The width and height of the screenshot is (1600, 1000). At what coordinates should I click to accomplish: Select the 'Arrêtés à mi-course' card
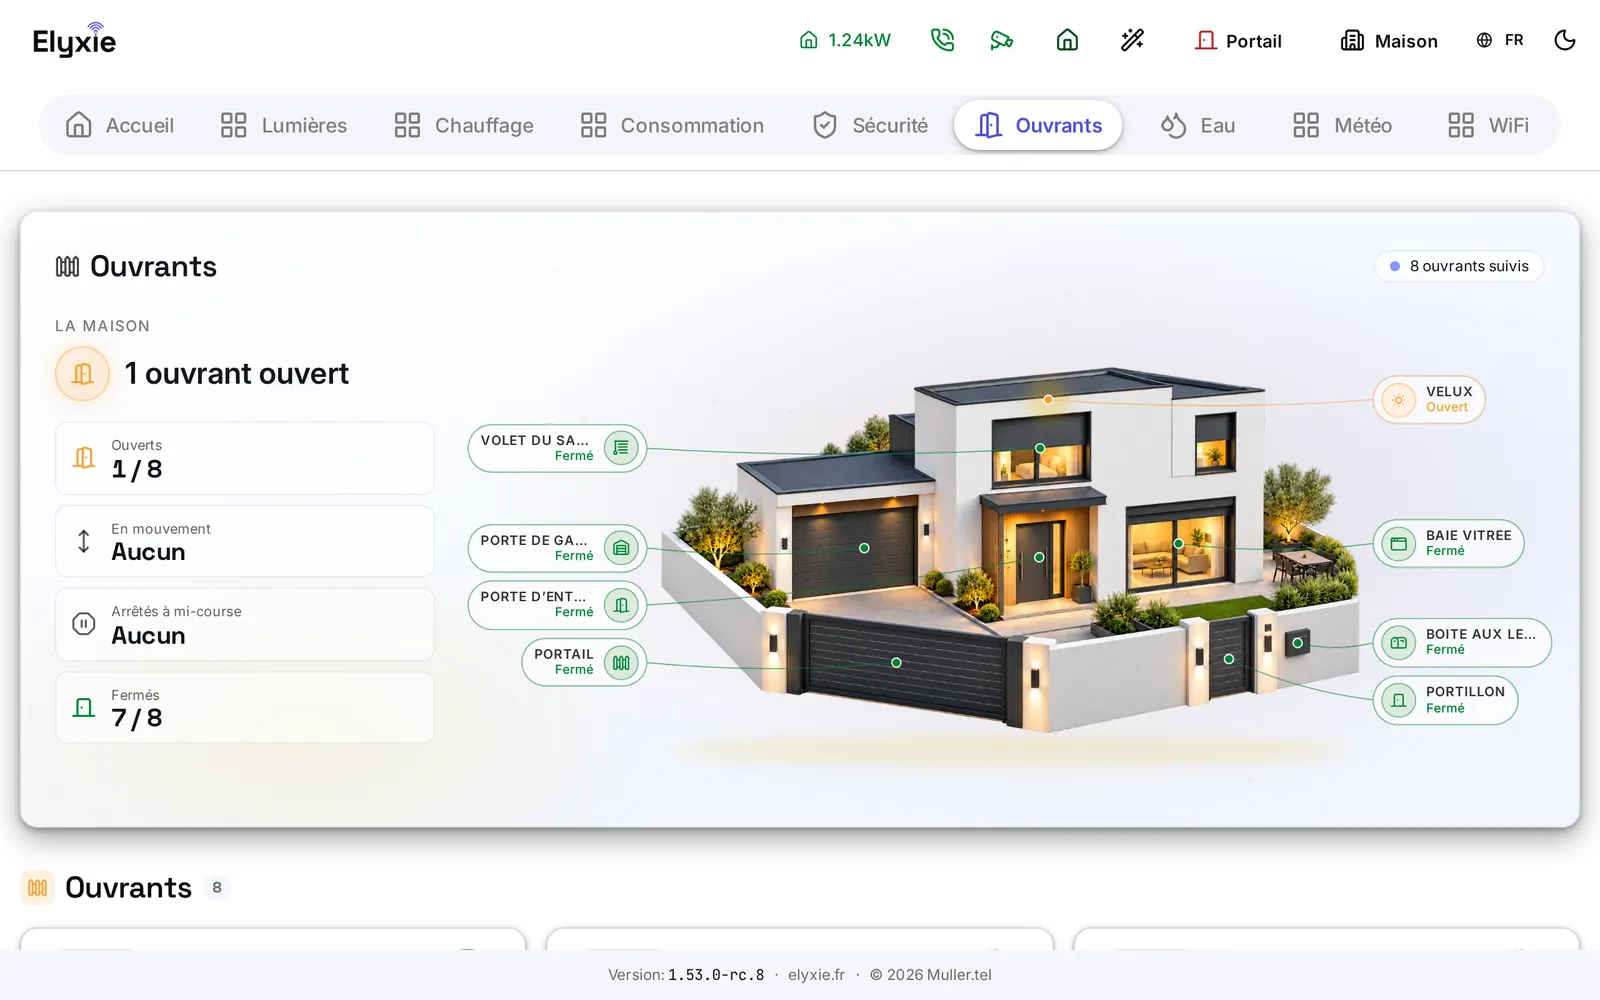point(245,624)
